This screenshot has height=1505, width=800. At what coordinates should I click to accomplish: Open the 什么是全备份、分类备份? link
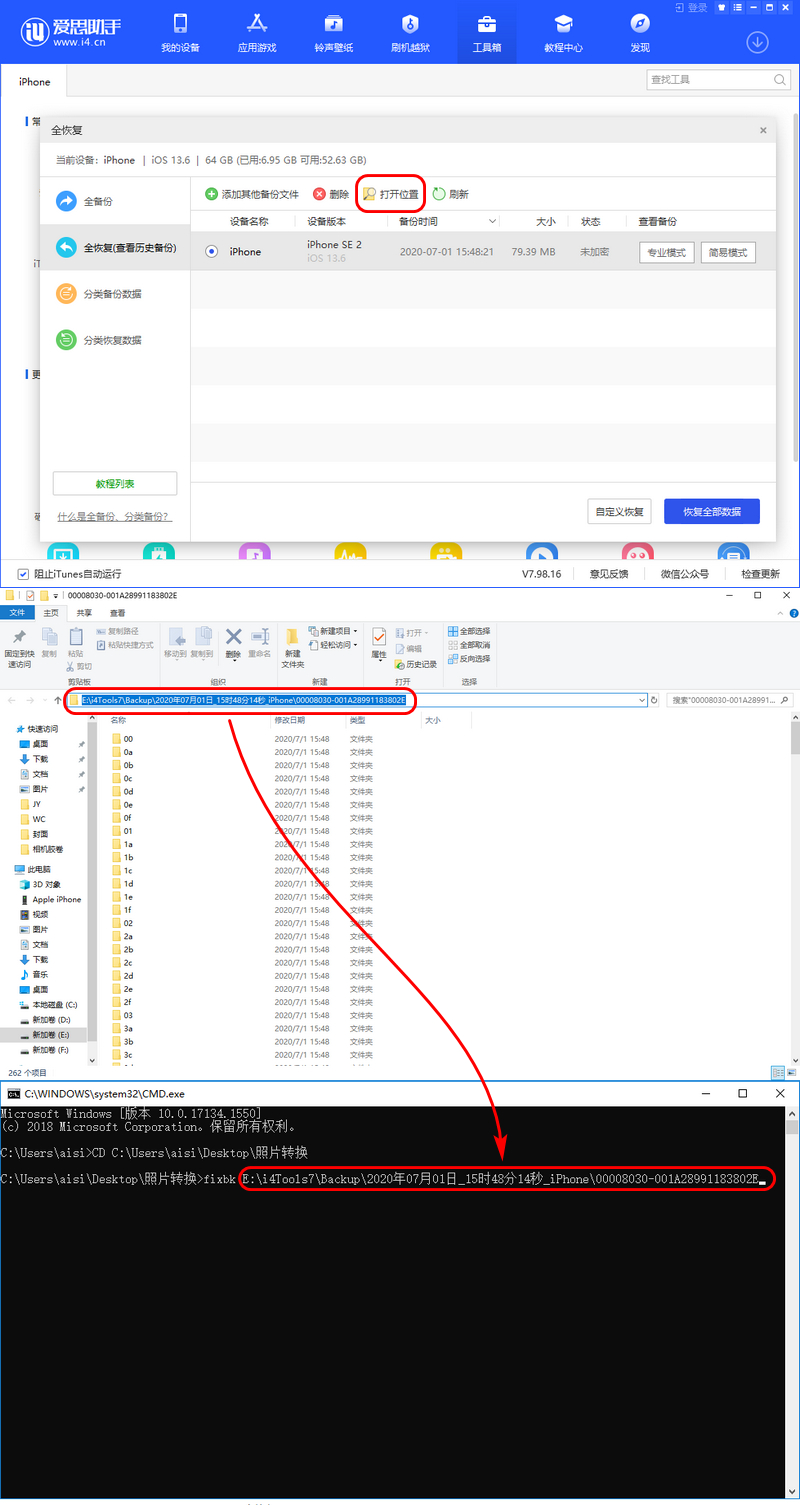[113, 517]
